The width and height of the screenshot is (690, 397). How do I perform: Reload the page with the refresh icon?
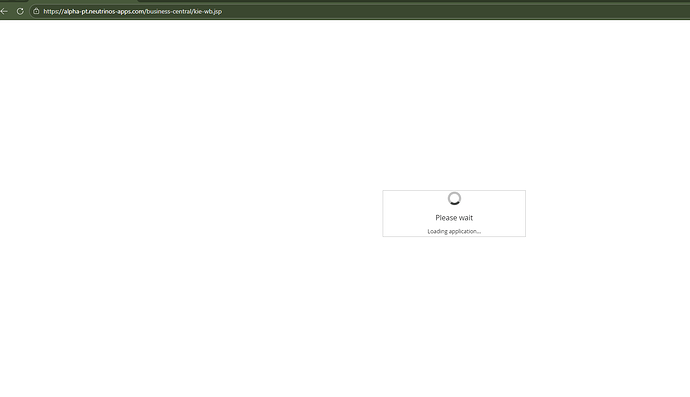[x=20, y=11]
